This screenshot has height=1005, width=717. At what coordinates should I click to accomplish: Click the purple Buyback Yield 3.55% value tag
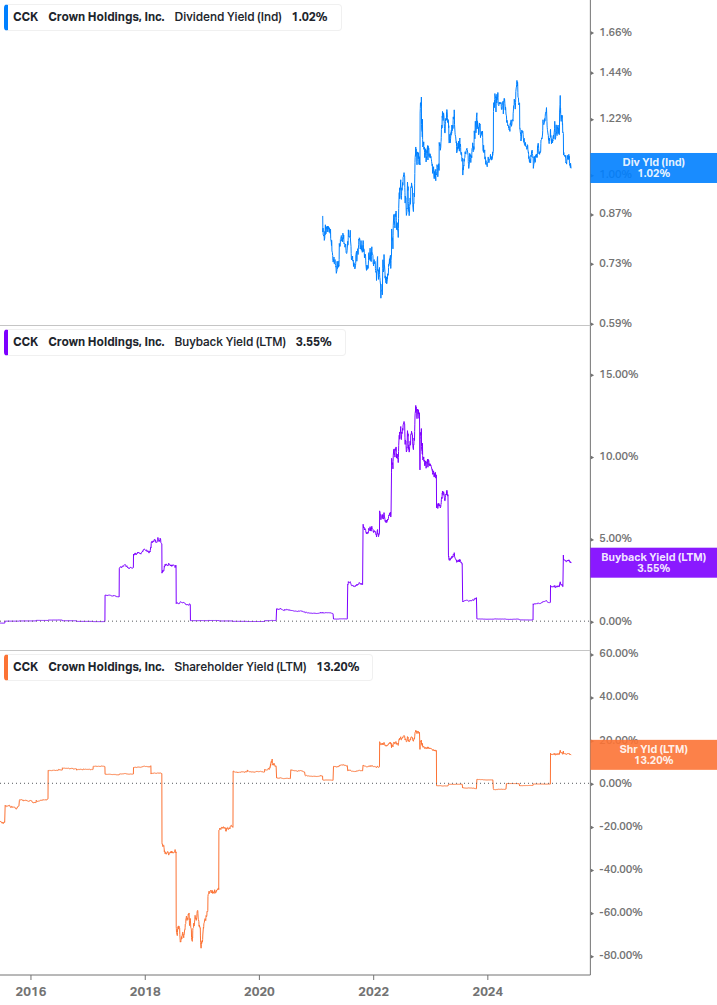(654, 563)
